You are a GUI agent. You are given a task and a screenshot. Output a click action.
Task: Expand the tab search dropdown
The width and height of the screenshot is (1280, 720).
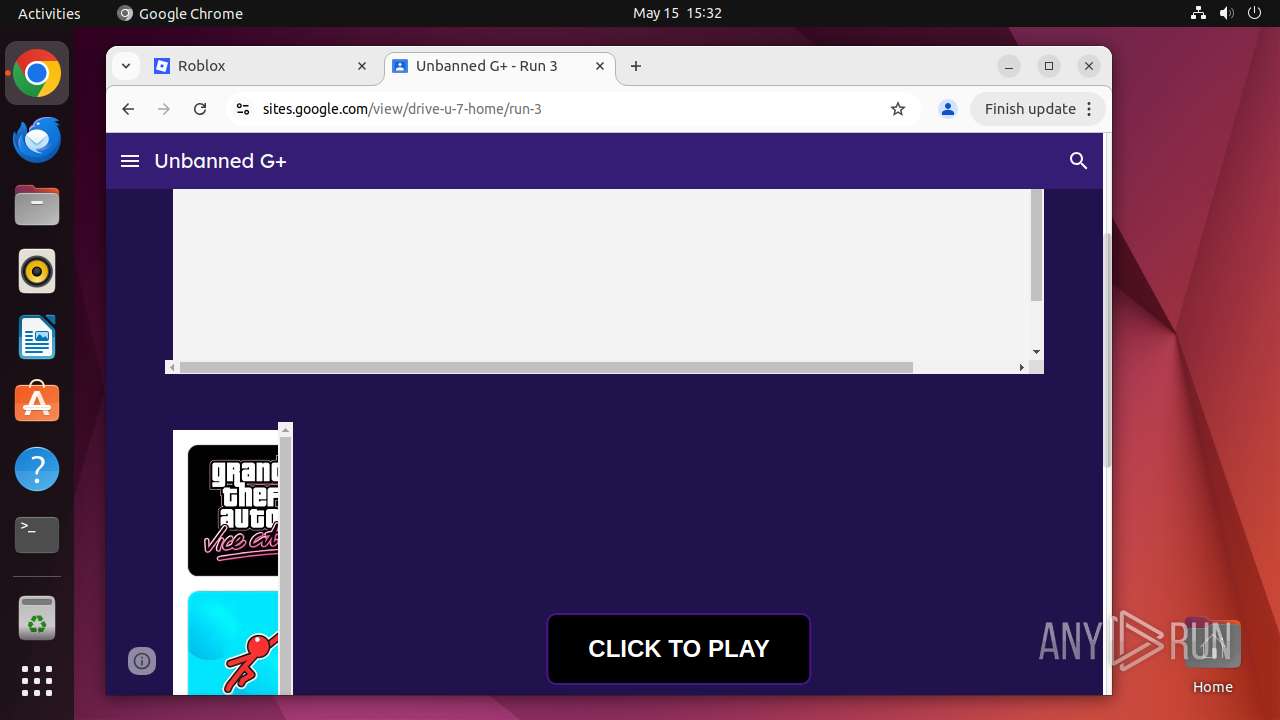click(125, 66)
